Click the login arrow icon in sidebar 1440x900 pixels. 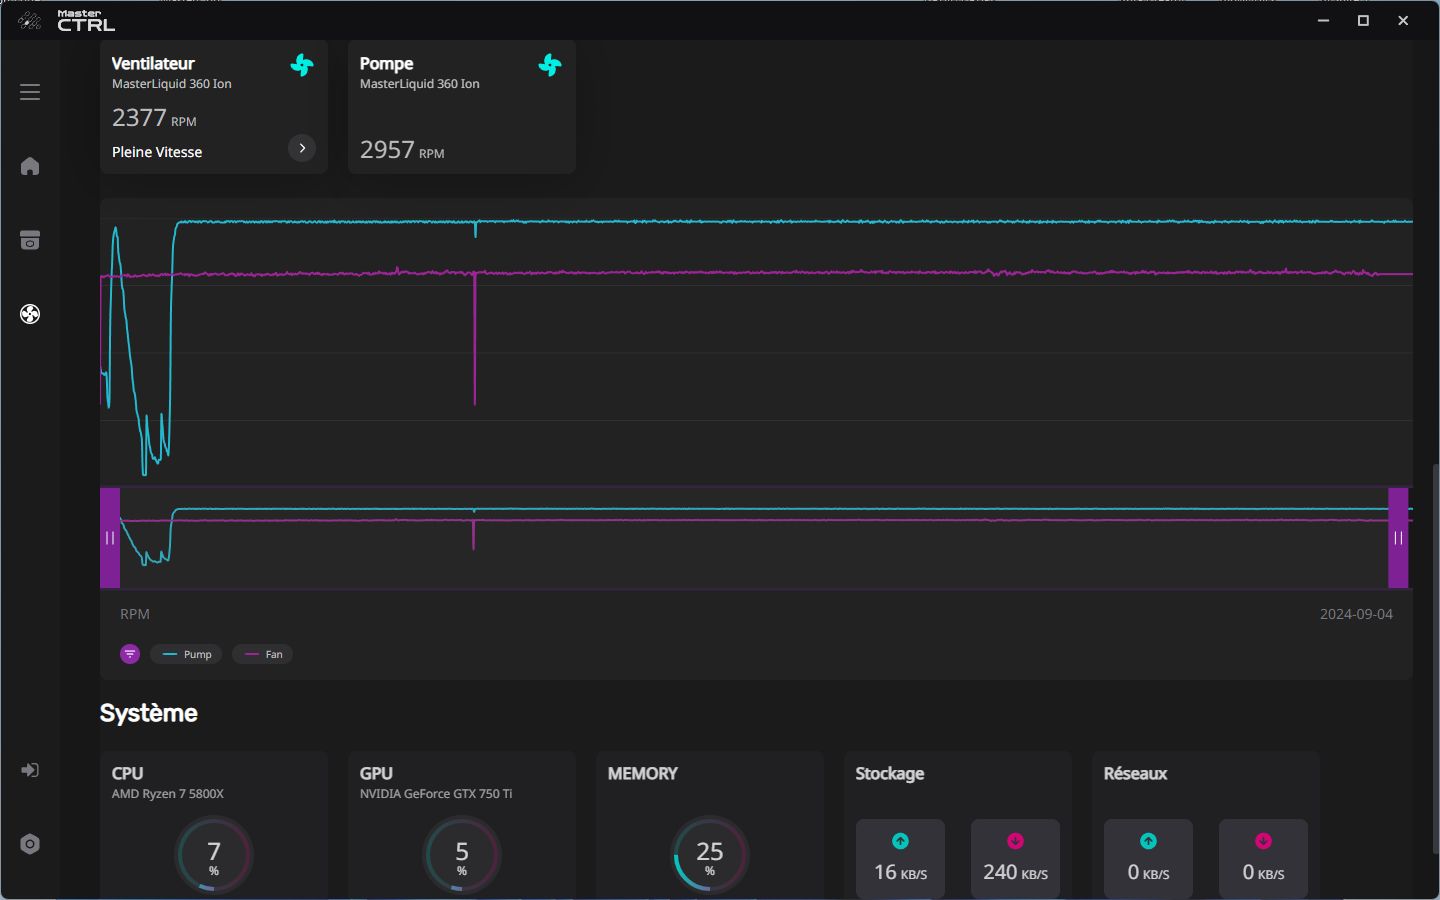(x=30, y=770)
